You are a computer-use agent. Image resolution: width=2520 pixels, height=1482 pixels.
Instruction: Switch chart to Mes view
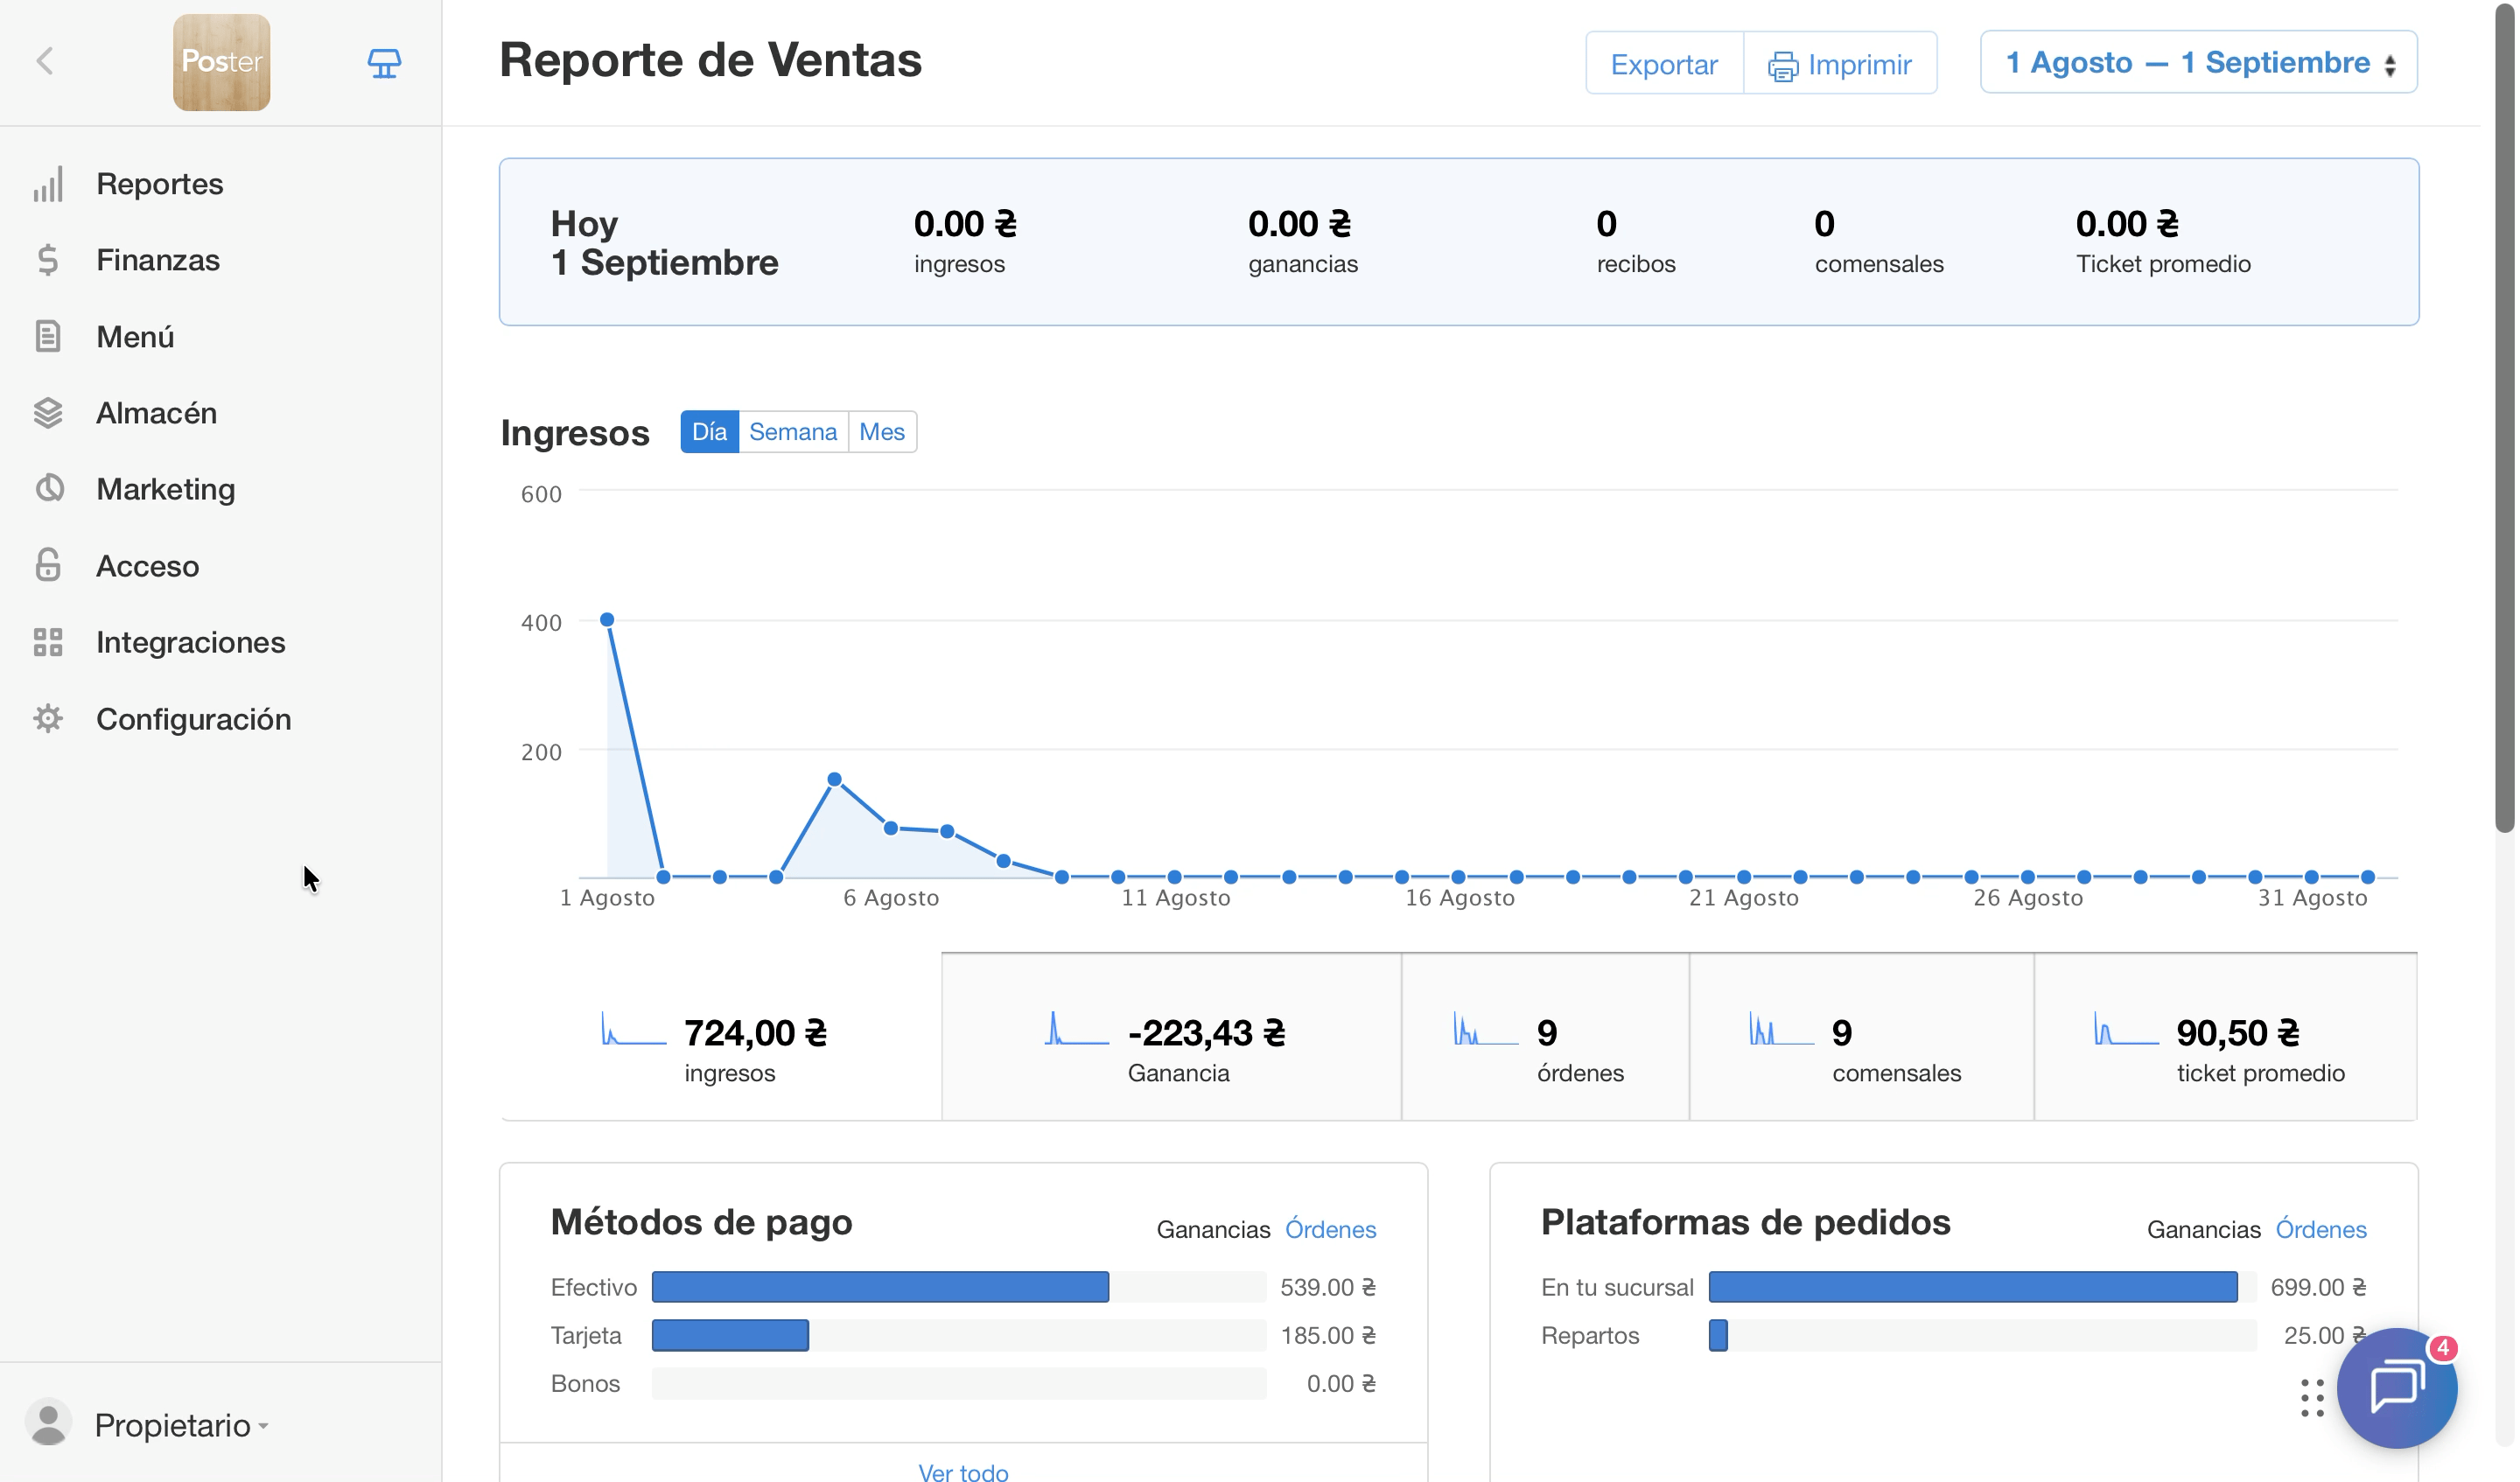pos(882,431)
